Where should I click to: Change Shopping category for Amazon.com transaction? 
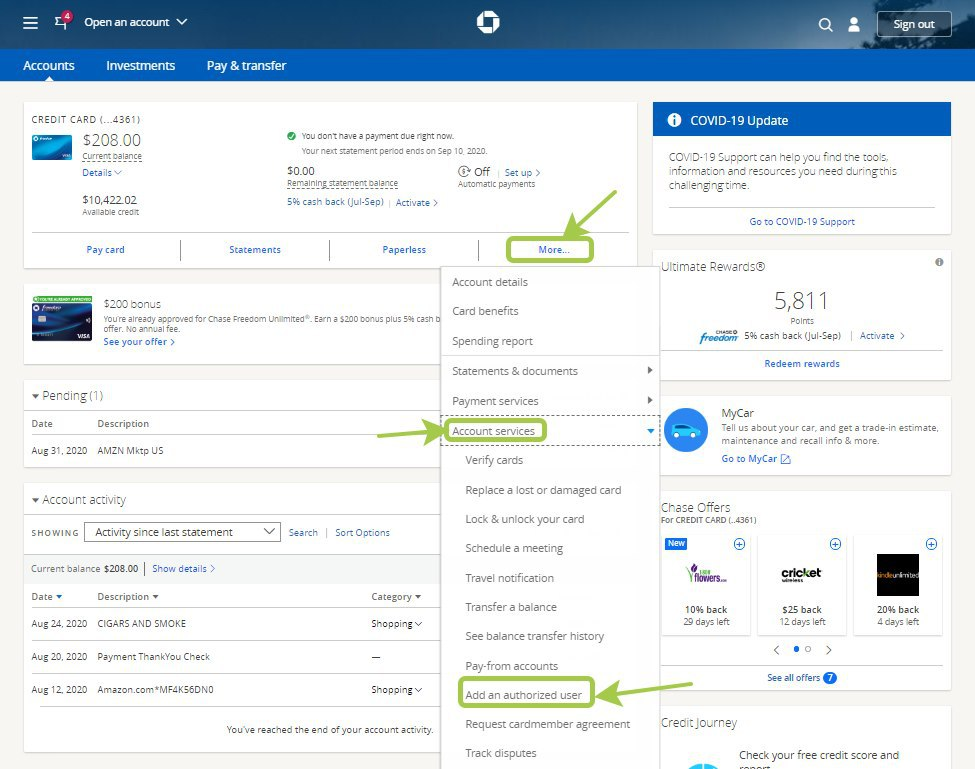(x=397, y=689)
